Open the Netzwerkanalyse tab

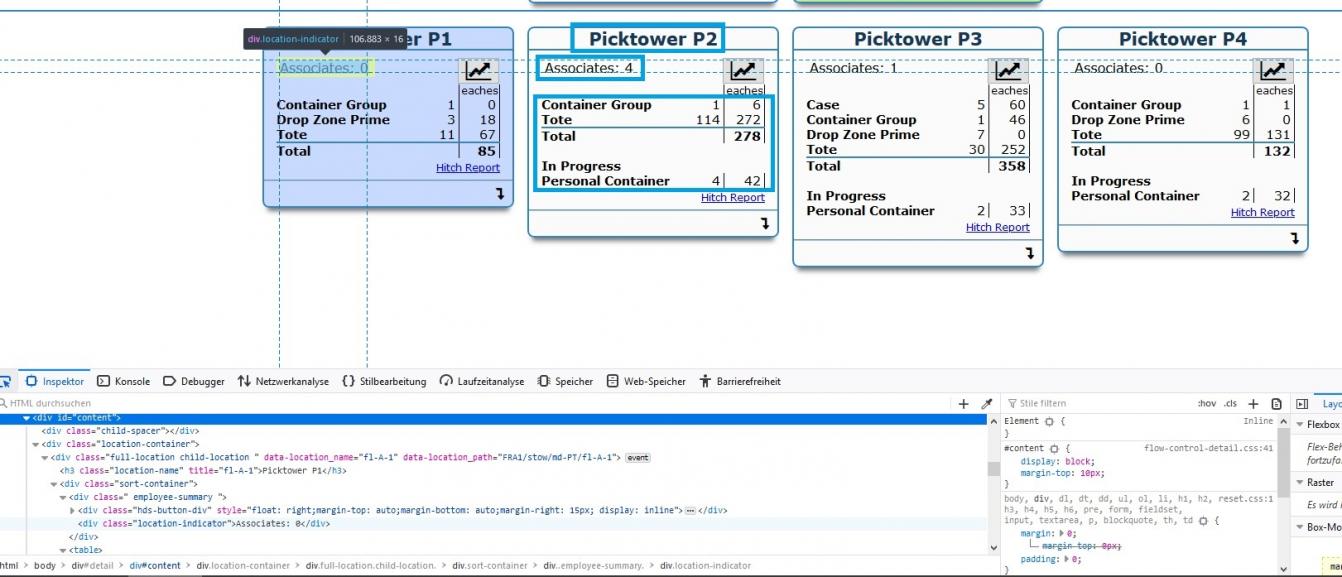point(283,381)
